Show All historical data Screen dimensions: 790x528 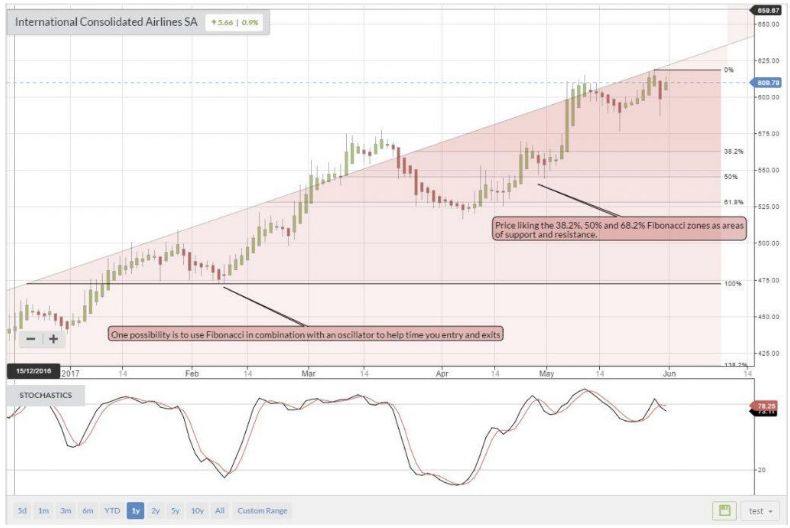pos(220,511)
